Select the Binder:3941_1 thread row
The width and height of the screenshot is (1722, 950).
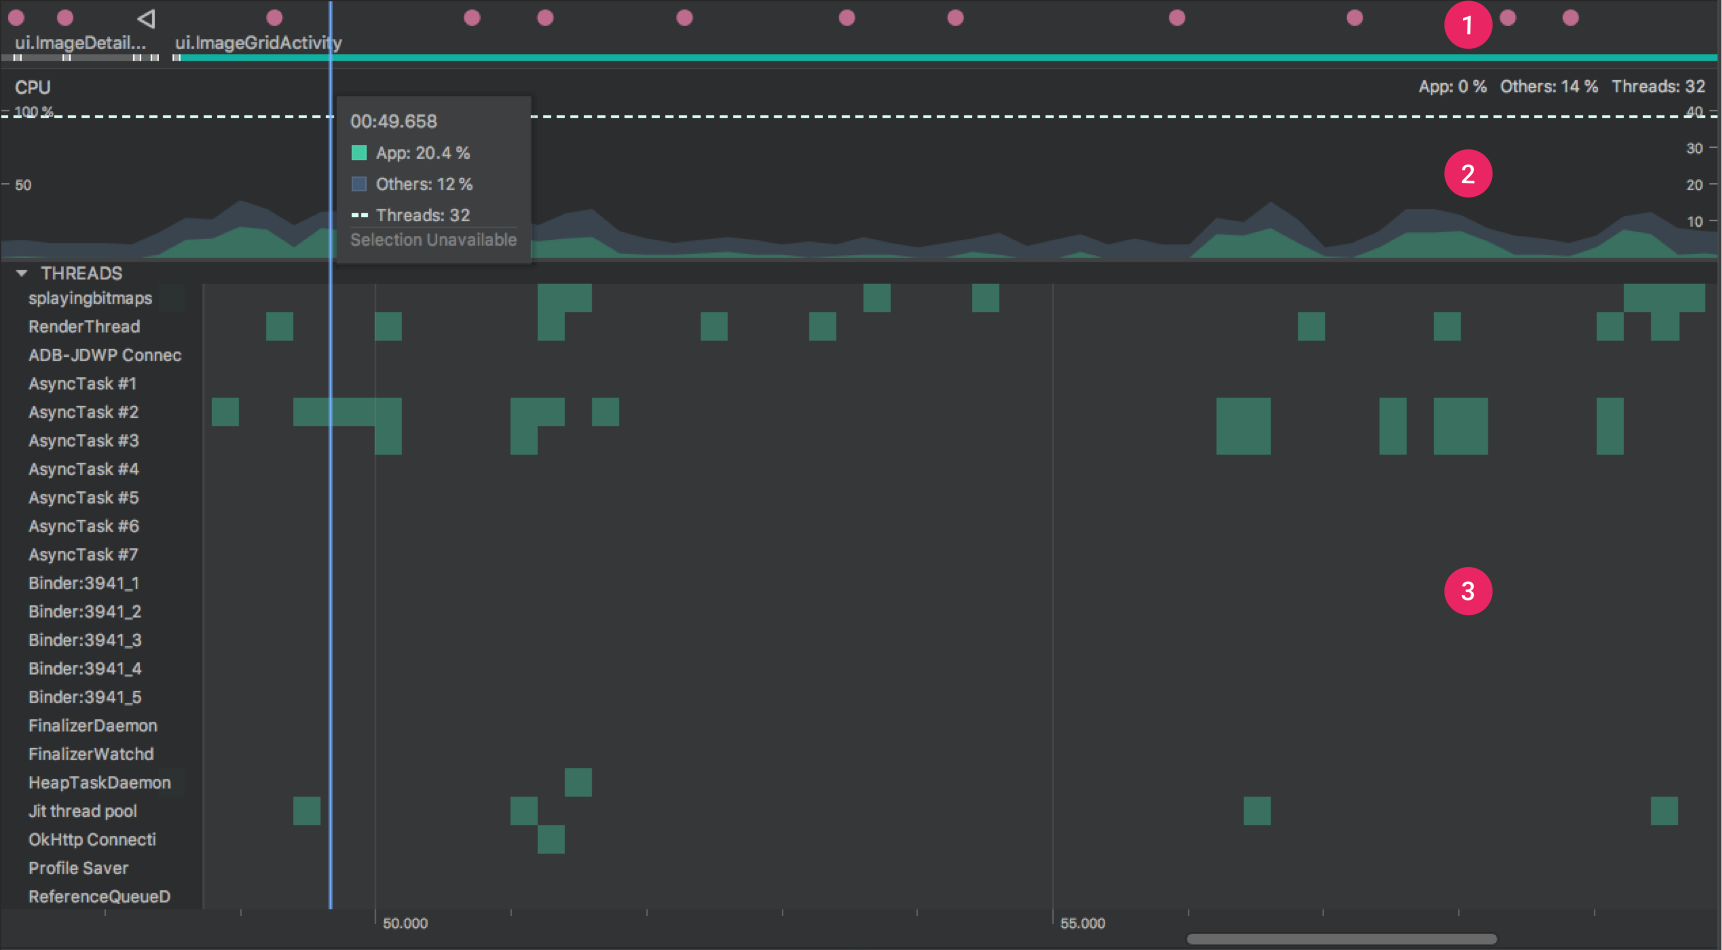coord(84,583)
